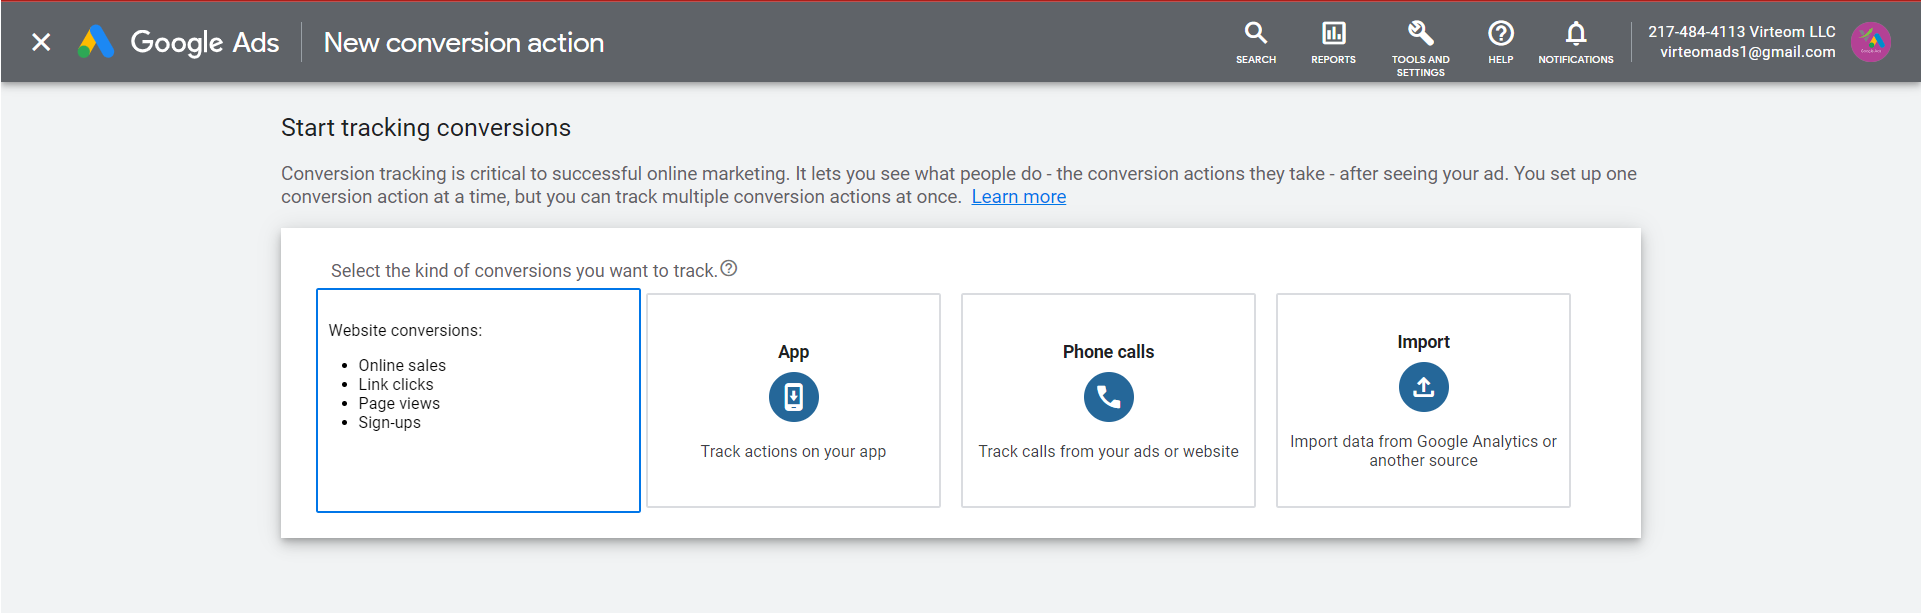Click the Import upload icon
This screenshot has height=613, width=1922.
(1423, 387)
